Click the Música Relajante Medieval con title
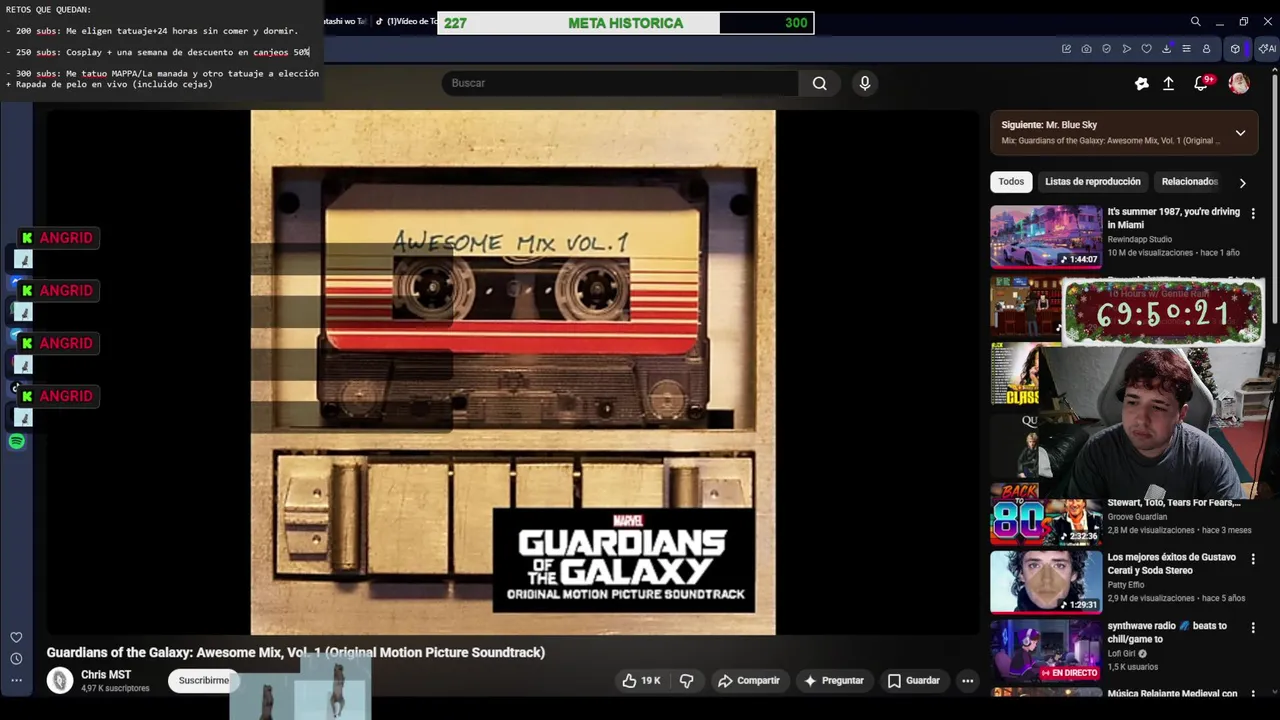The height and width of the screenshot is (720, 1280). point(1172,693)
